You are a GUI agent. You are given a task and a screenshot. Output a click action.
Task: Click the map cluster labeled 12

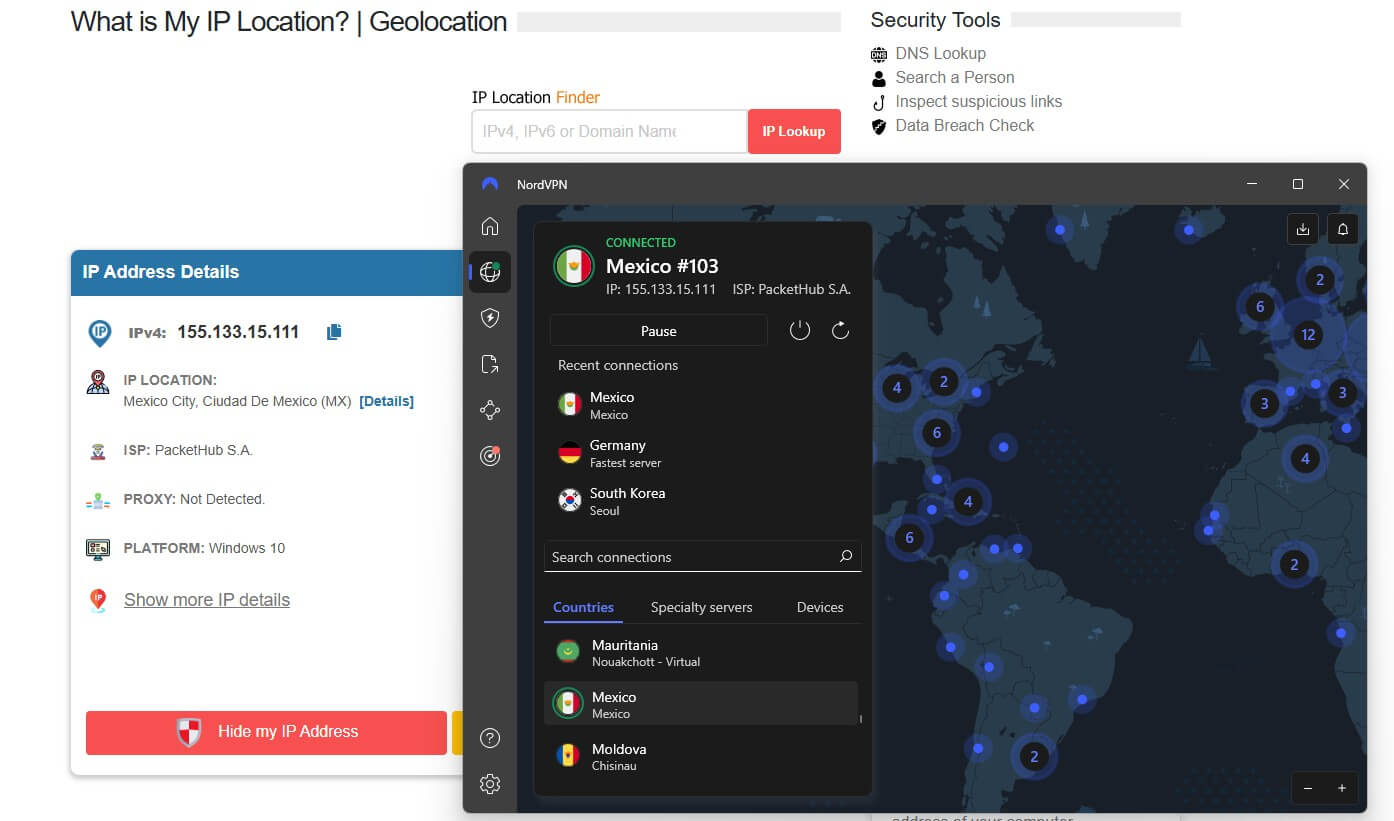(1307, 335)
